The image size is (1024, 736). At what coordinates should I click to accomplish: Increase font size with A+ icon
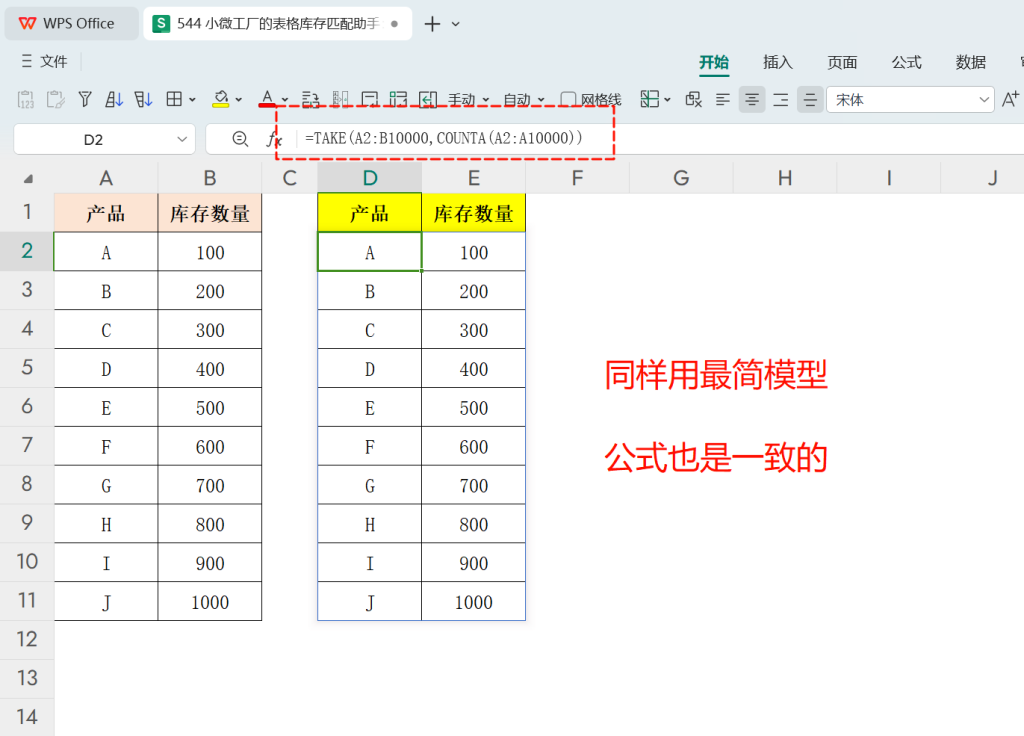coord(1010,99)
